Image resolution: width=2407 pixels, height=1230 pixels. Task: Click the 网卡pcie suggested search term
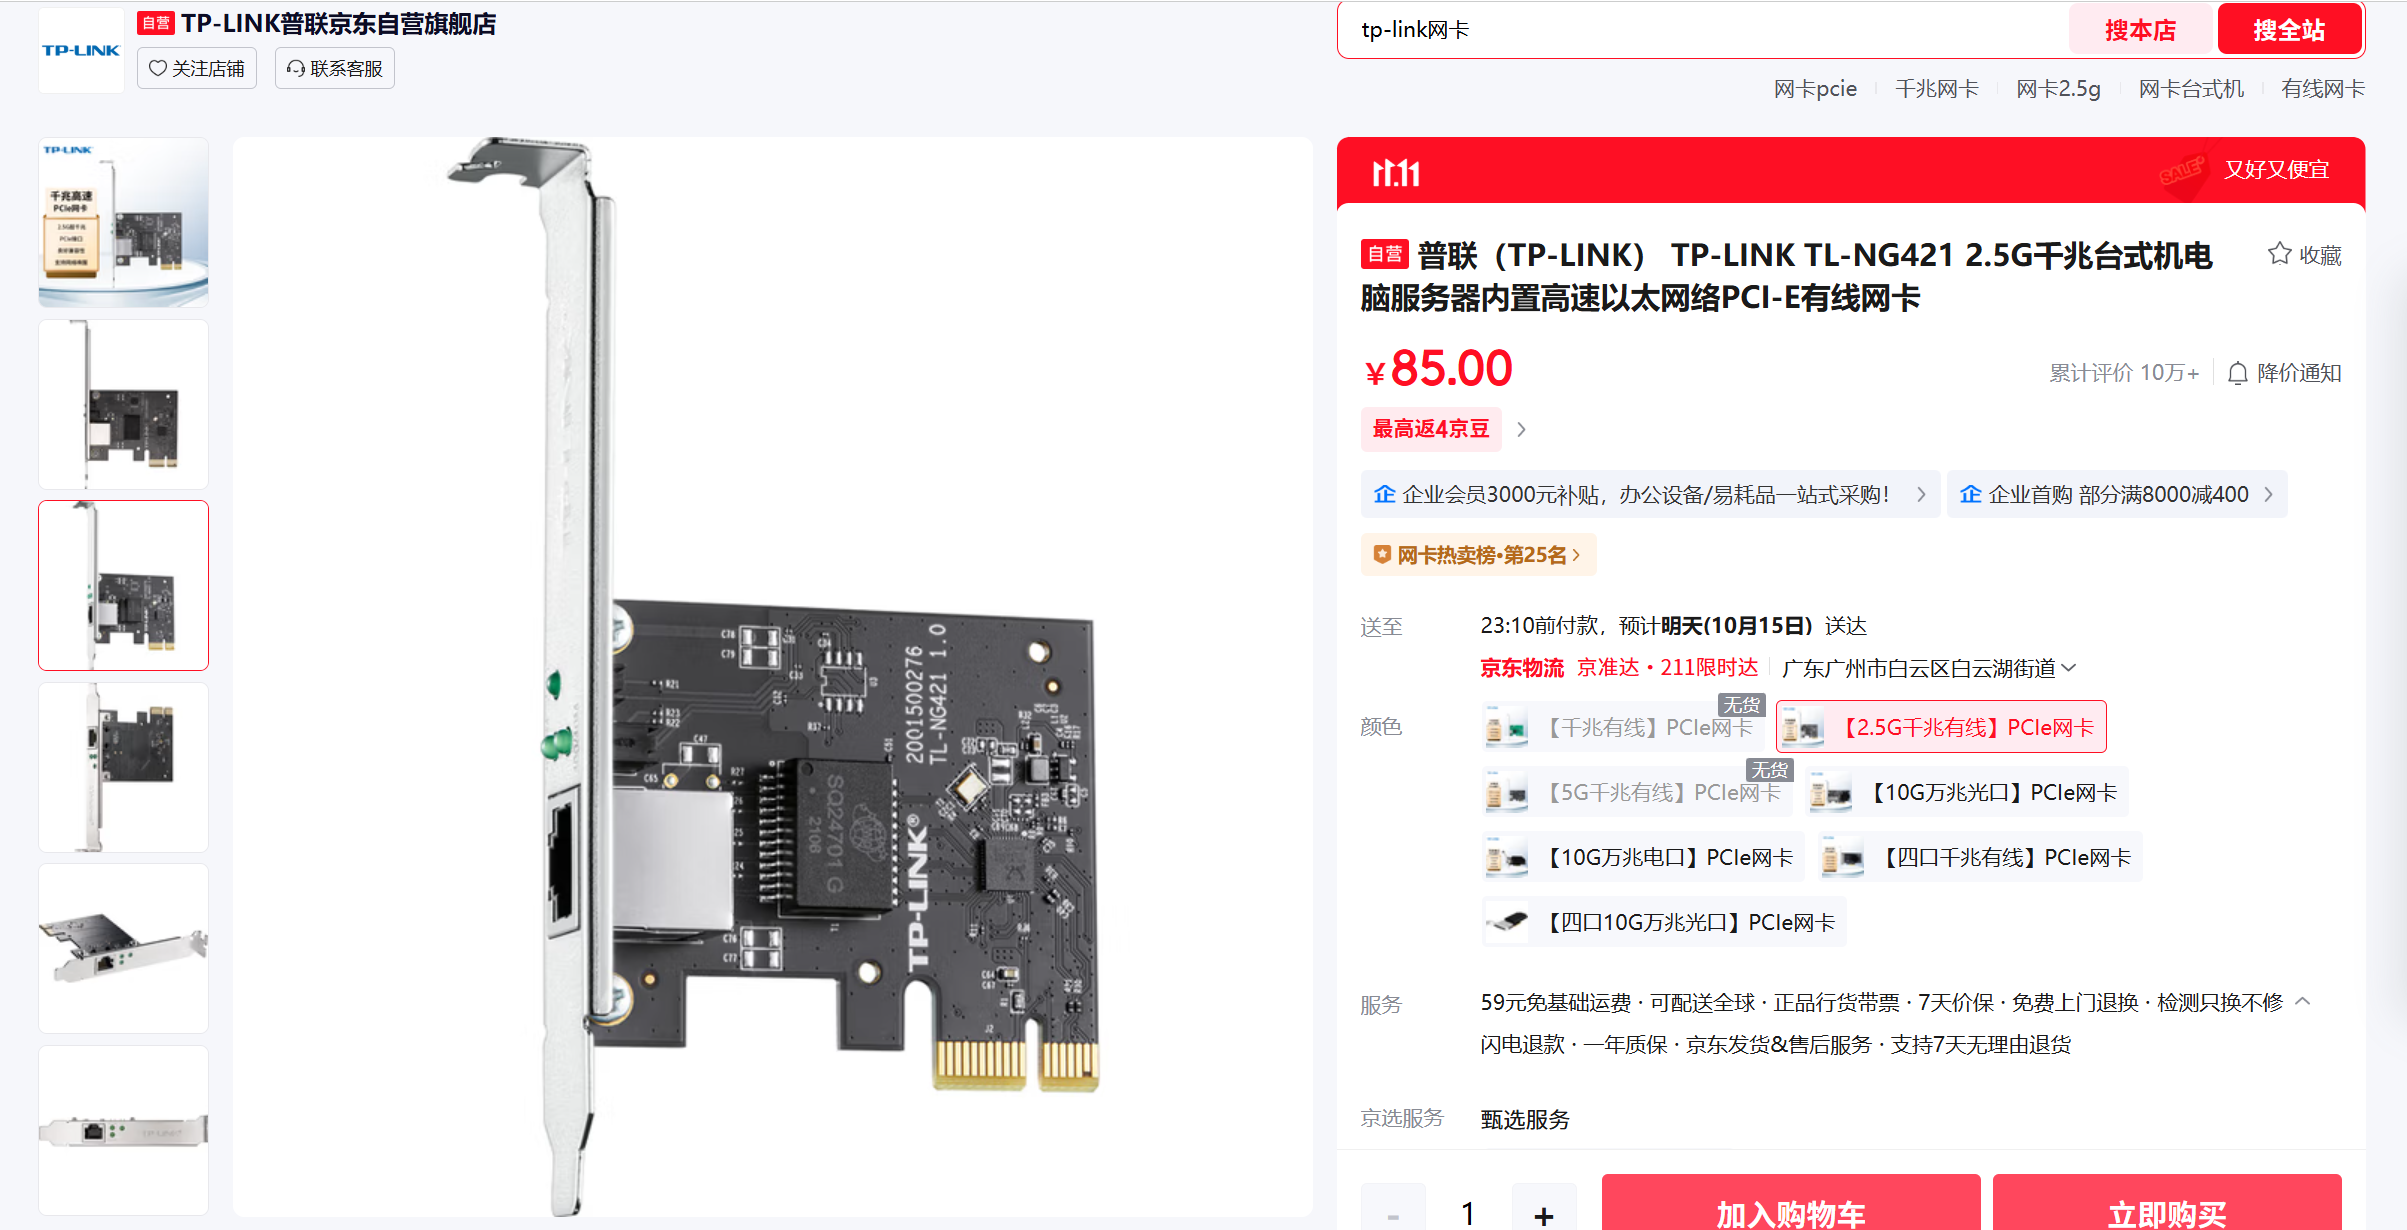[x=1815, y=89]
